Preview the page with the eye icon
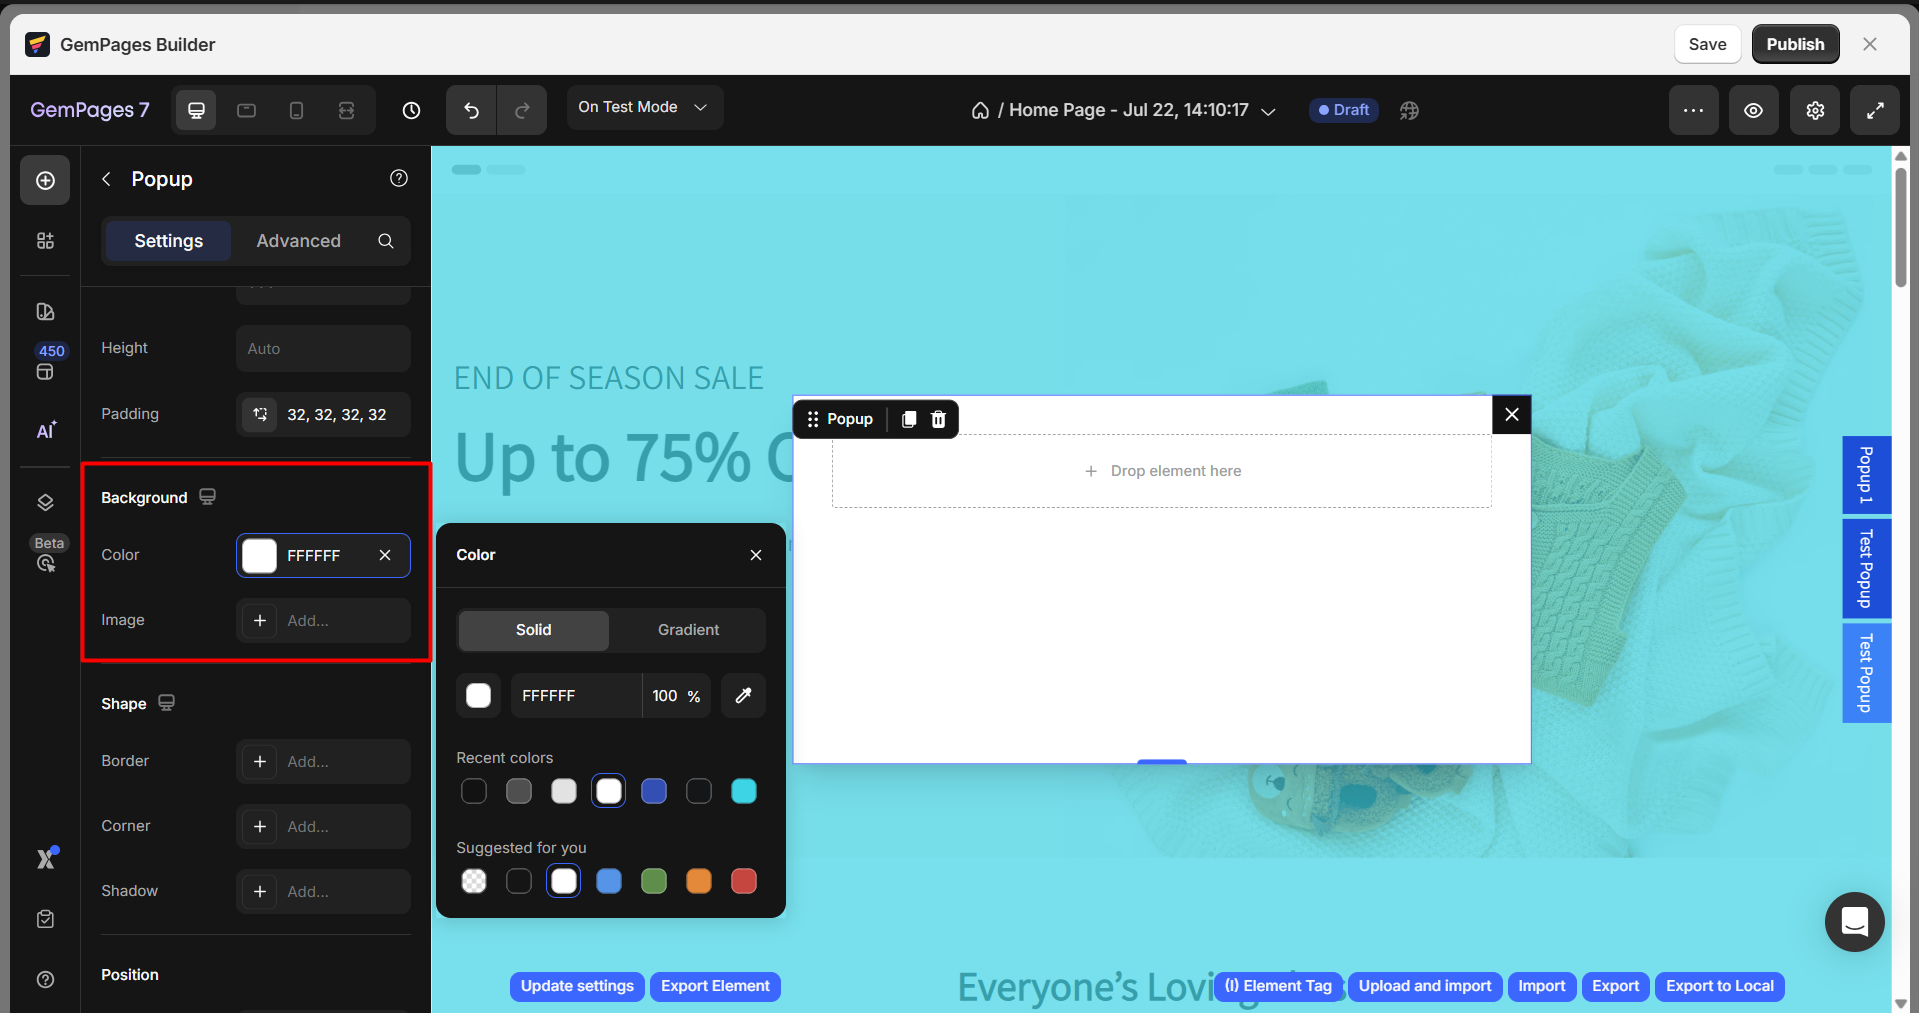 pos(1754,110)
